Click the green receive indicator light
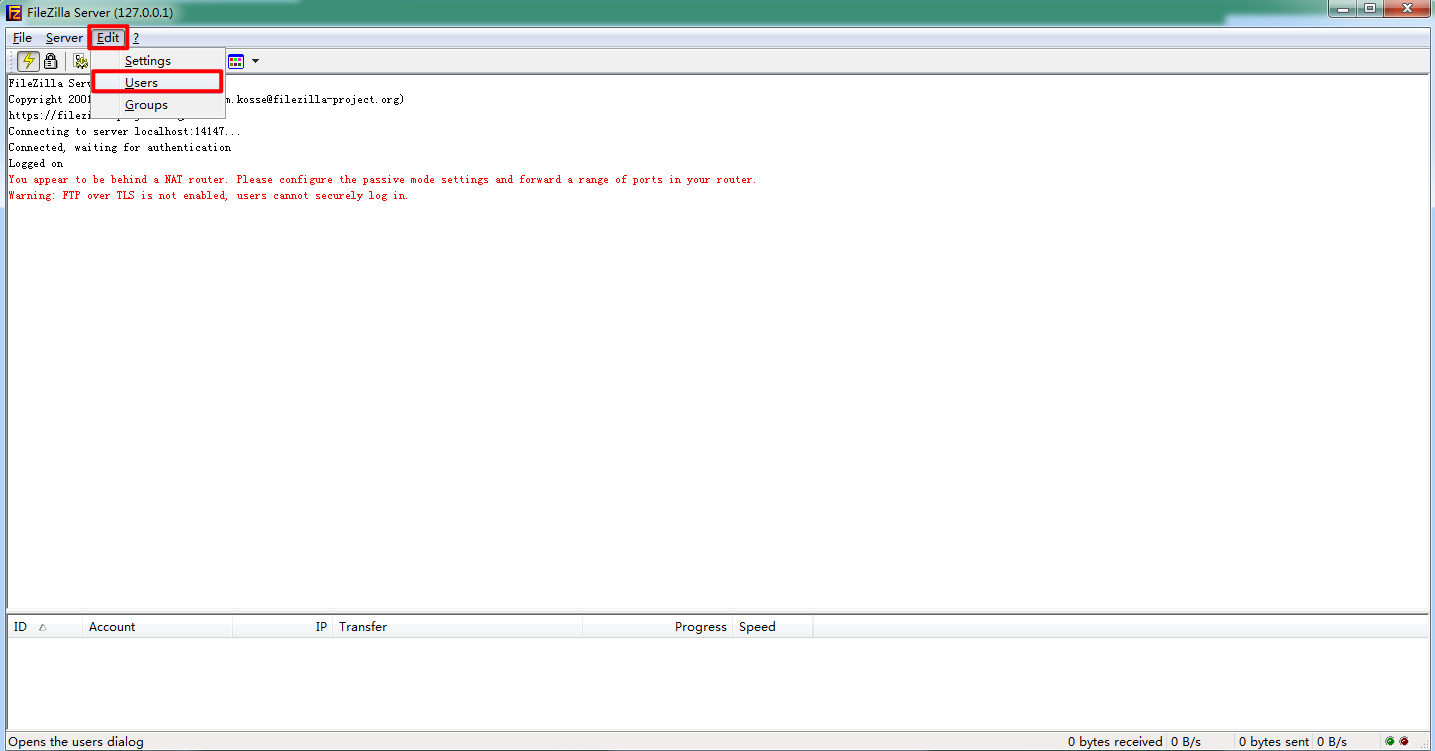This screenshot has width=1435, height=751. (1390, 741)
